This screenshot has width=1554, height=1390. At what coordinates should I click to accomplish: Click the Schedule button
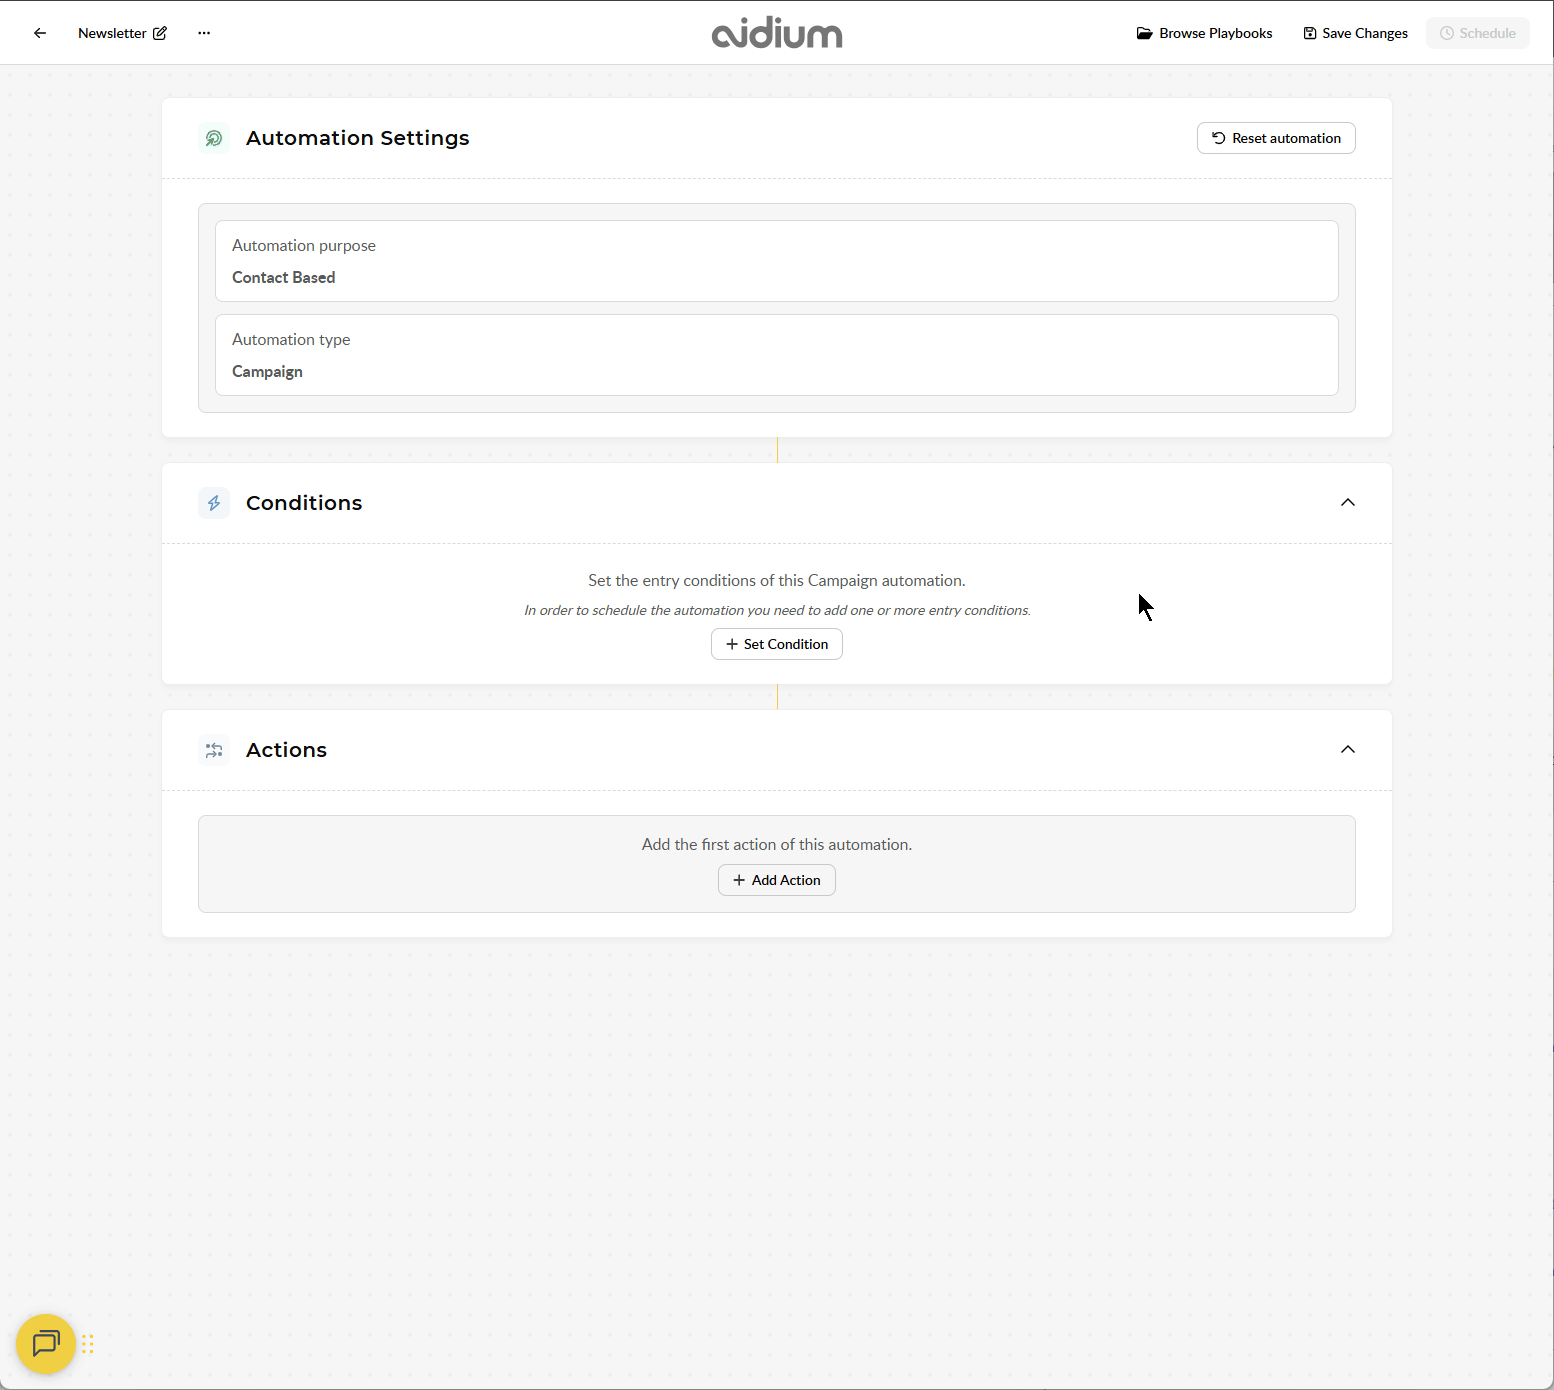coord(1477,33)
